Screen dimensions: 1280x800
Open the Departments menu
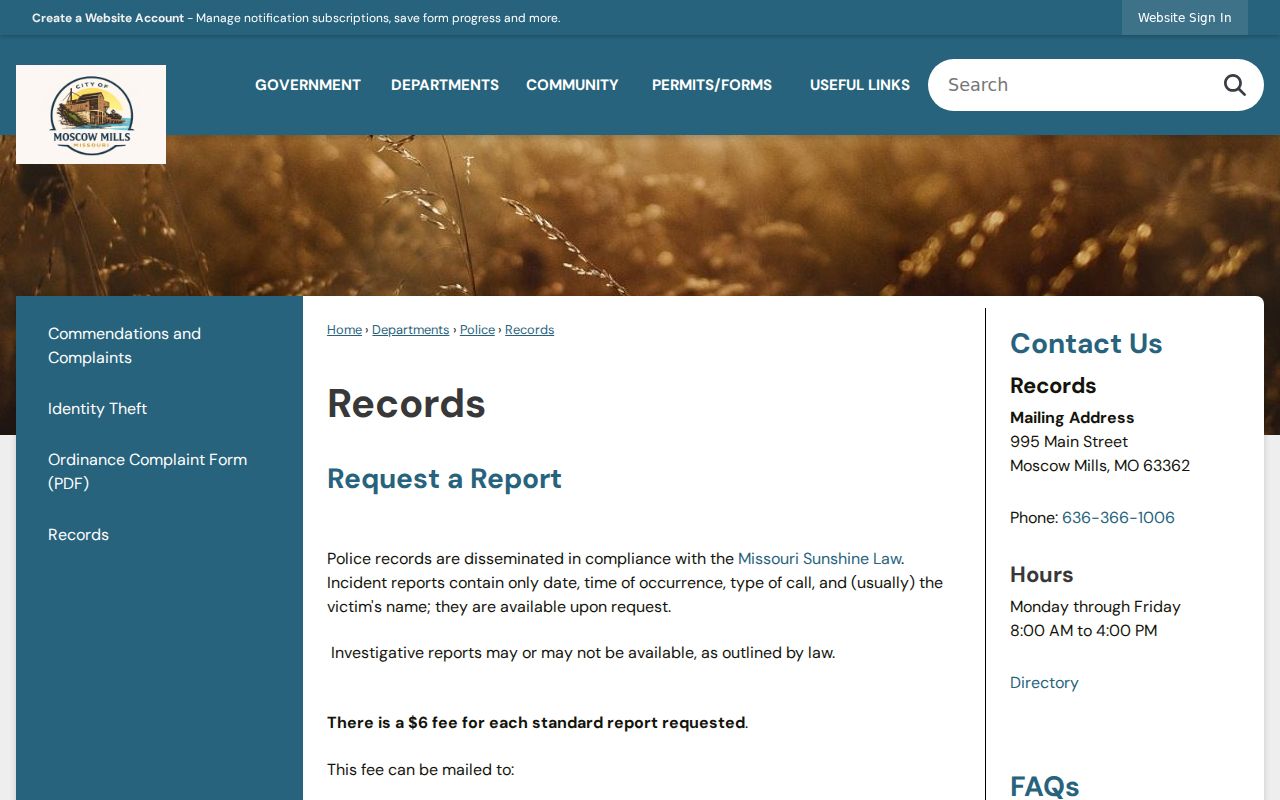(x=445, y=85)
